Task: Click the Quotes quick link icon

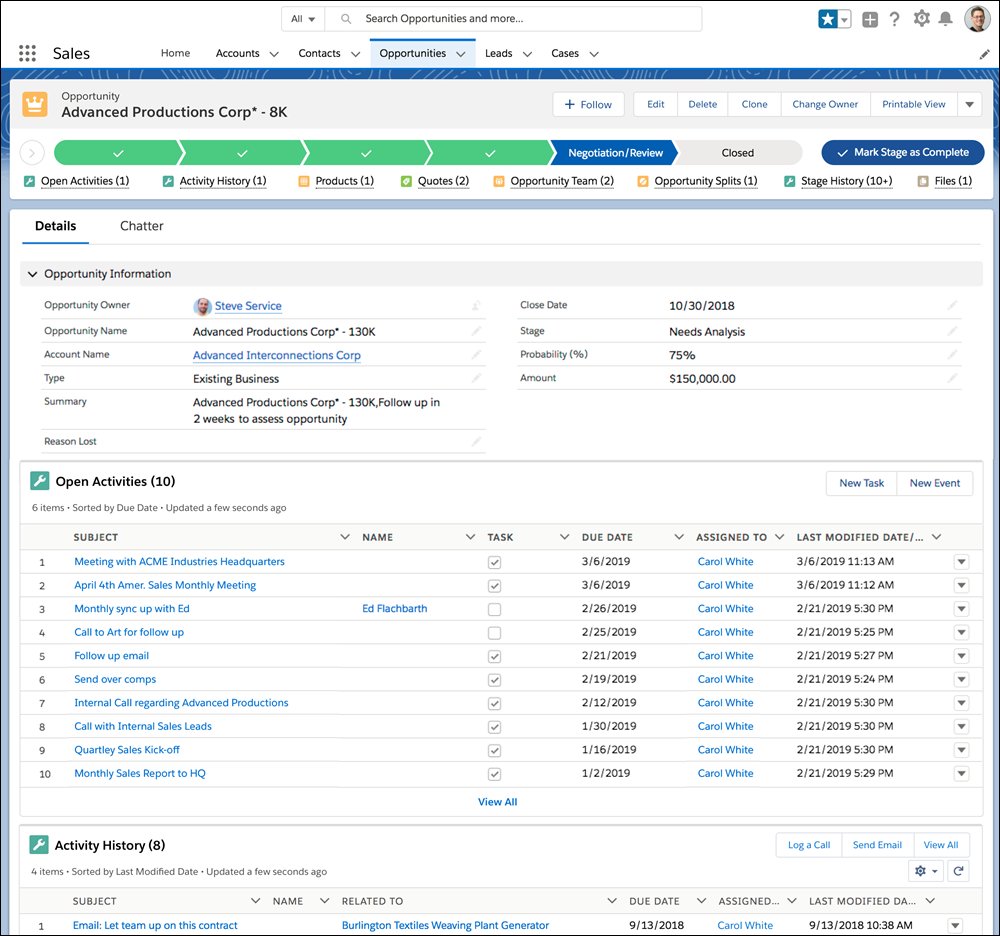Action: (406, 181)
